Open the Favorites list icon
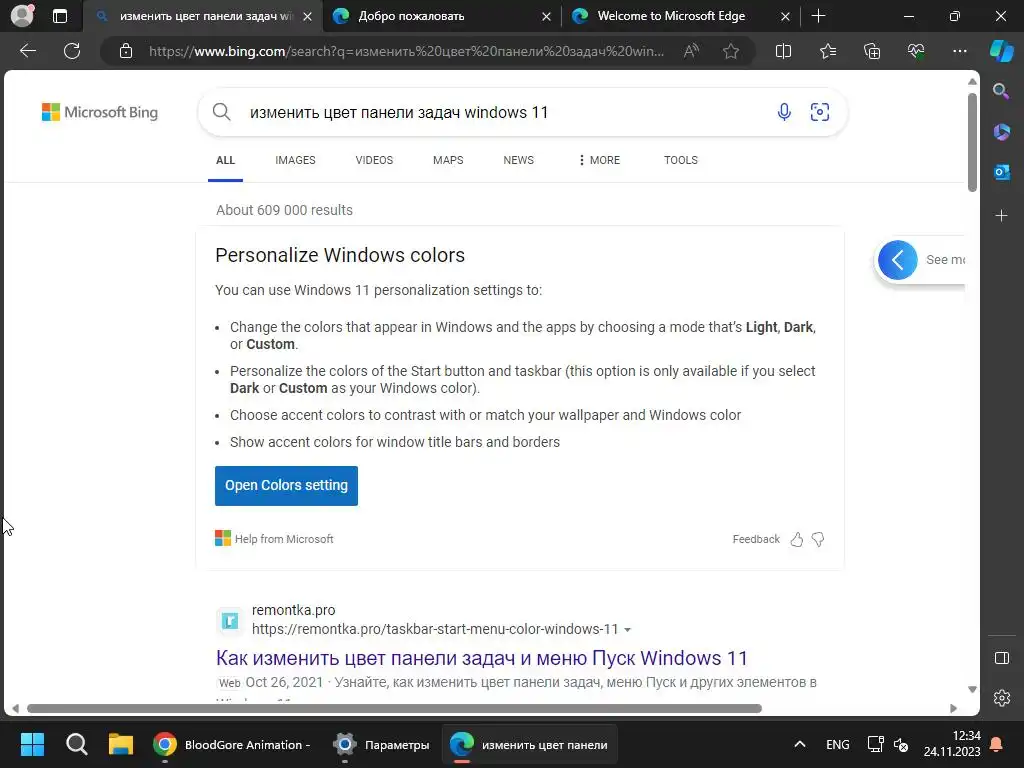This screenshot has height=768, width=1024. coord(827,51)
